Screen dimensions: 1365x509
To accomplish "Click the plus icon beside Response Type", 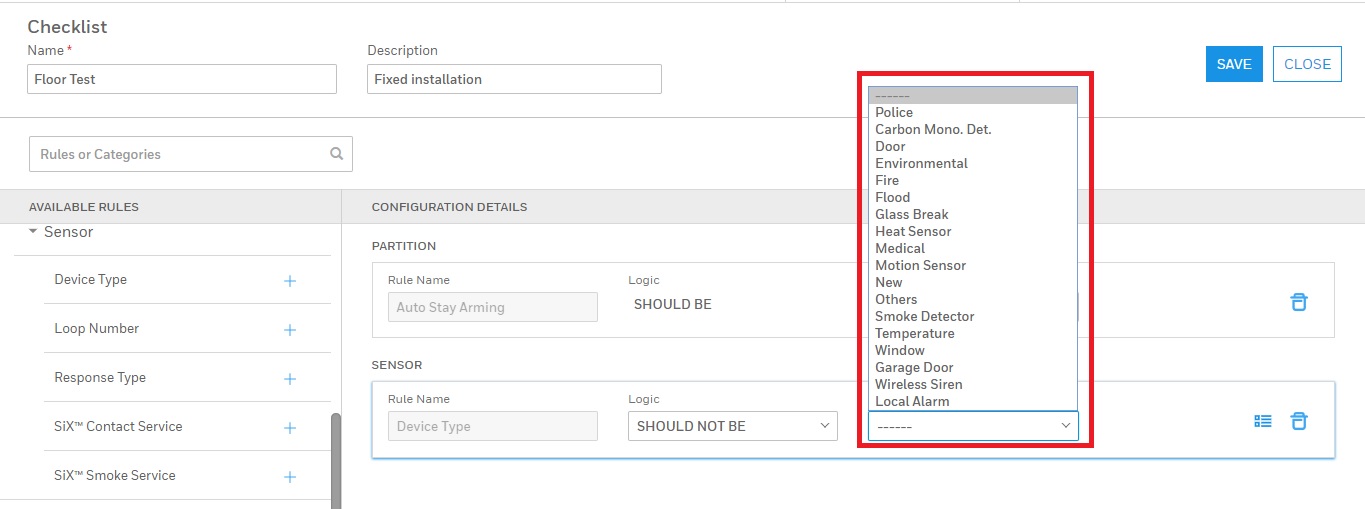I will click(x=290, y=379).
